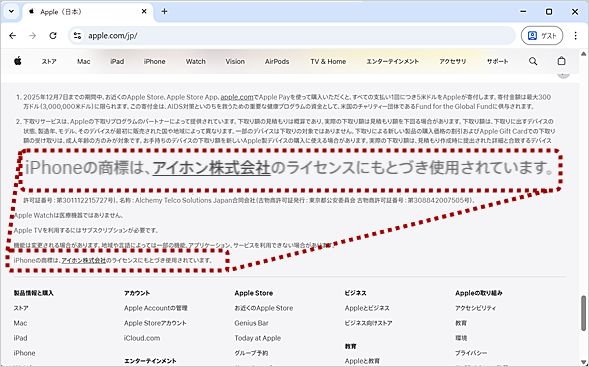Click the Apple Store column heading
The height and width of the screenshot is (367, 589).
coord(254,293)
